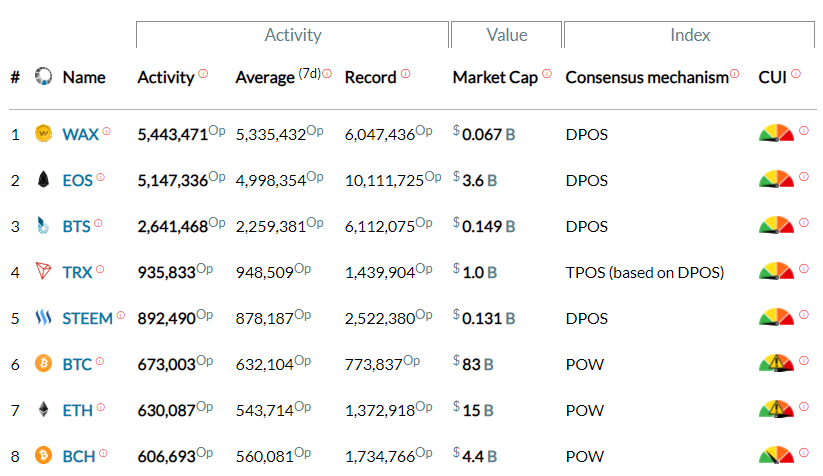This screenshot has width=823, height=476.
Task: Click the TRX Tron logo icon
Action: point(43,272)
